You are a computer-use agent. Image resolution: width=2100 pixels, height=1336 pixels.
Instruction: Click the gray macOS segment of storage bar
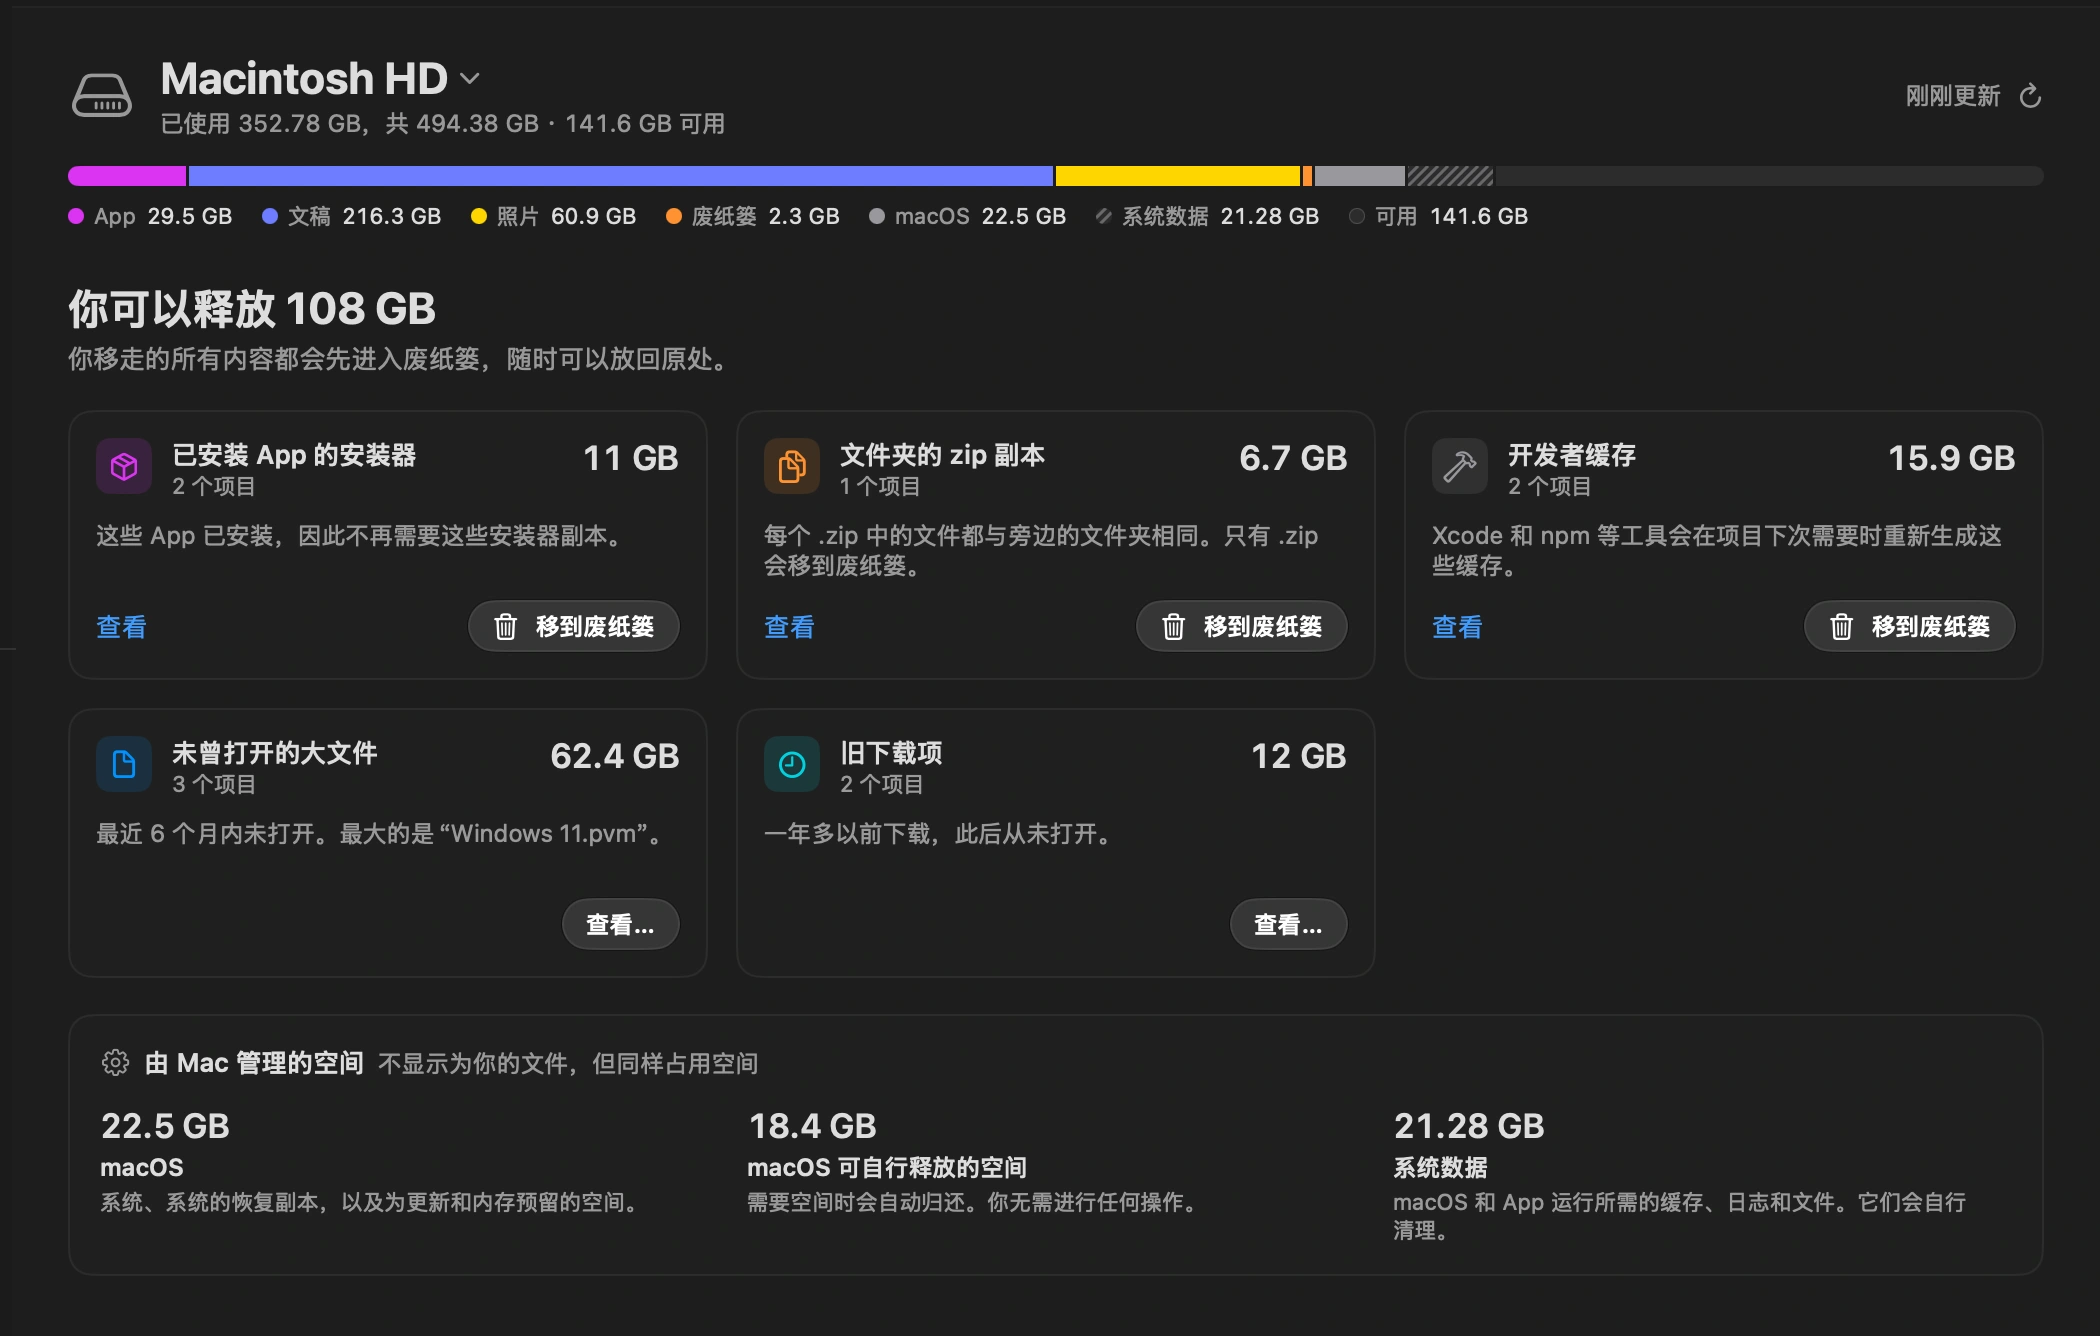click(x=1360, y=176)
